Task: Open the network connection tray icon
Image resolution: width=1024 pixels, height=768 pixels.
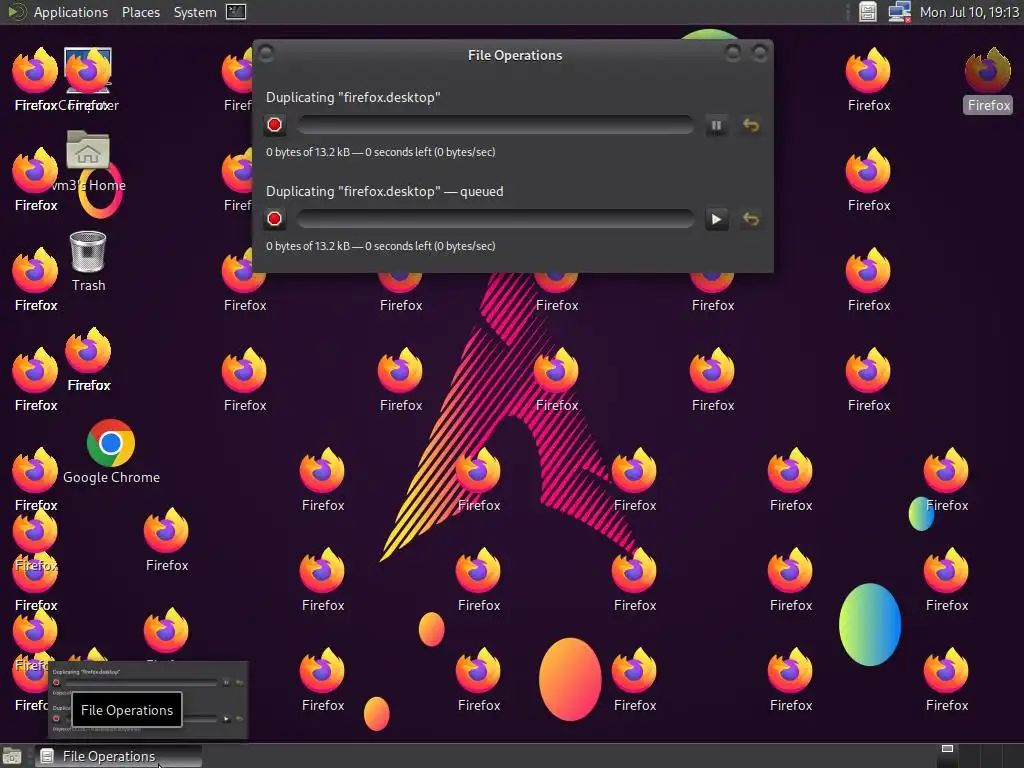Action: [899, 12]
